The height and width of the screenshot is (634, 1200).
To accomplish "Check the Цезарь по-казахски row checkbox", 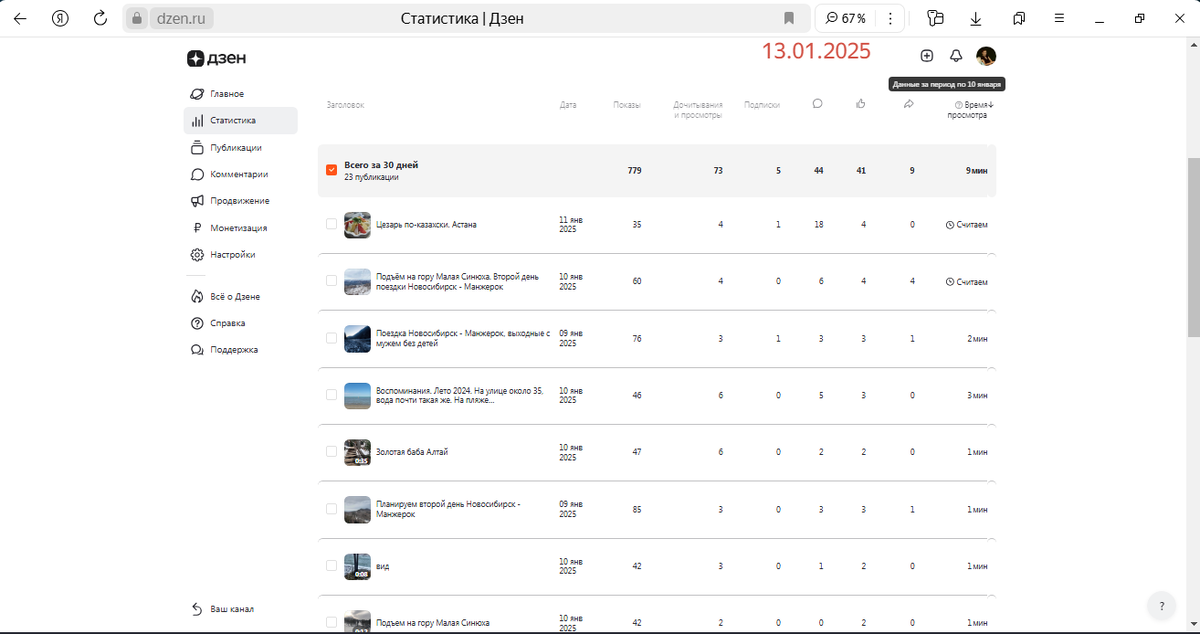I will (x=331, y=224).
